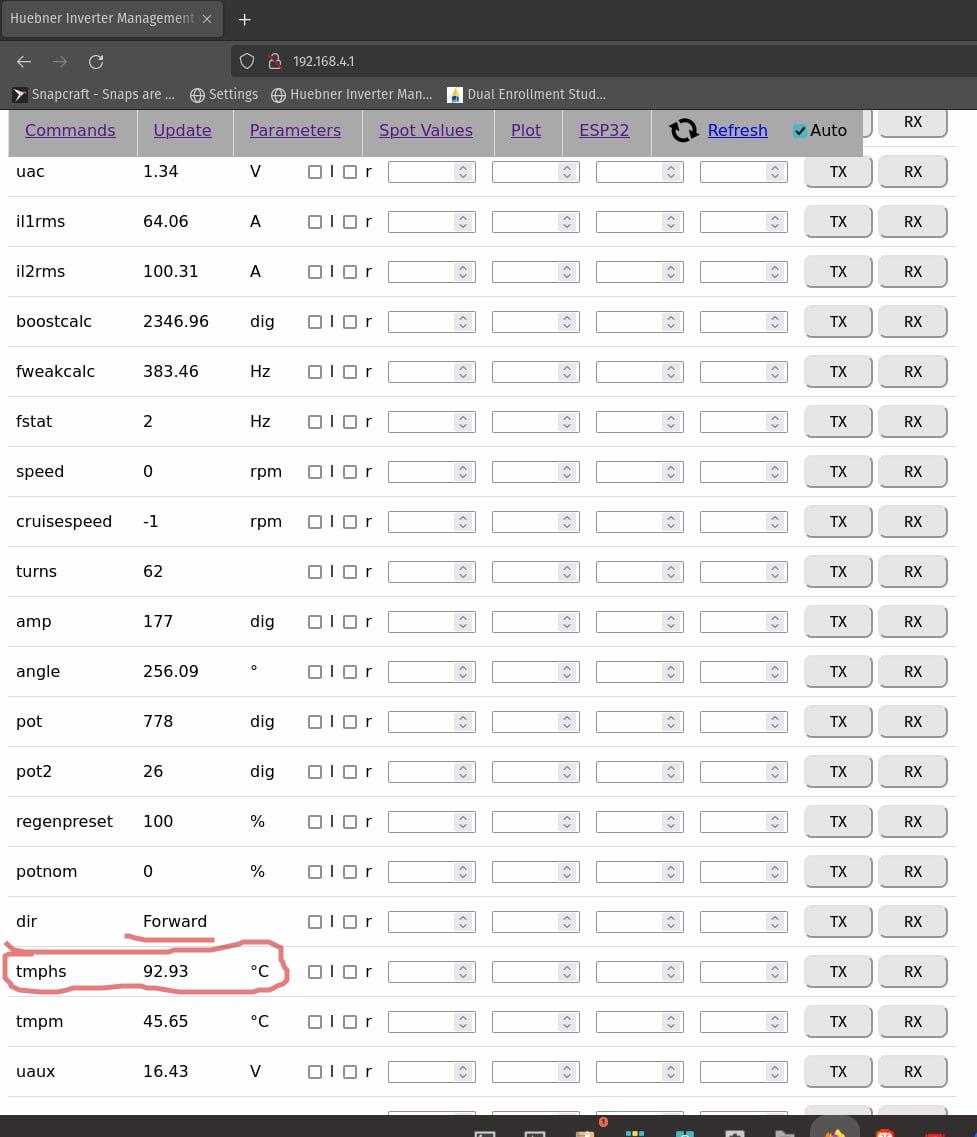
Task: Close the Huebner Inverter Management tab
Action: tap(207, 19)
